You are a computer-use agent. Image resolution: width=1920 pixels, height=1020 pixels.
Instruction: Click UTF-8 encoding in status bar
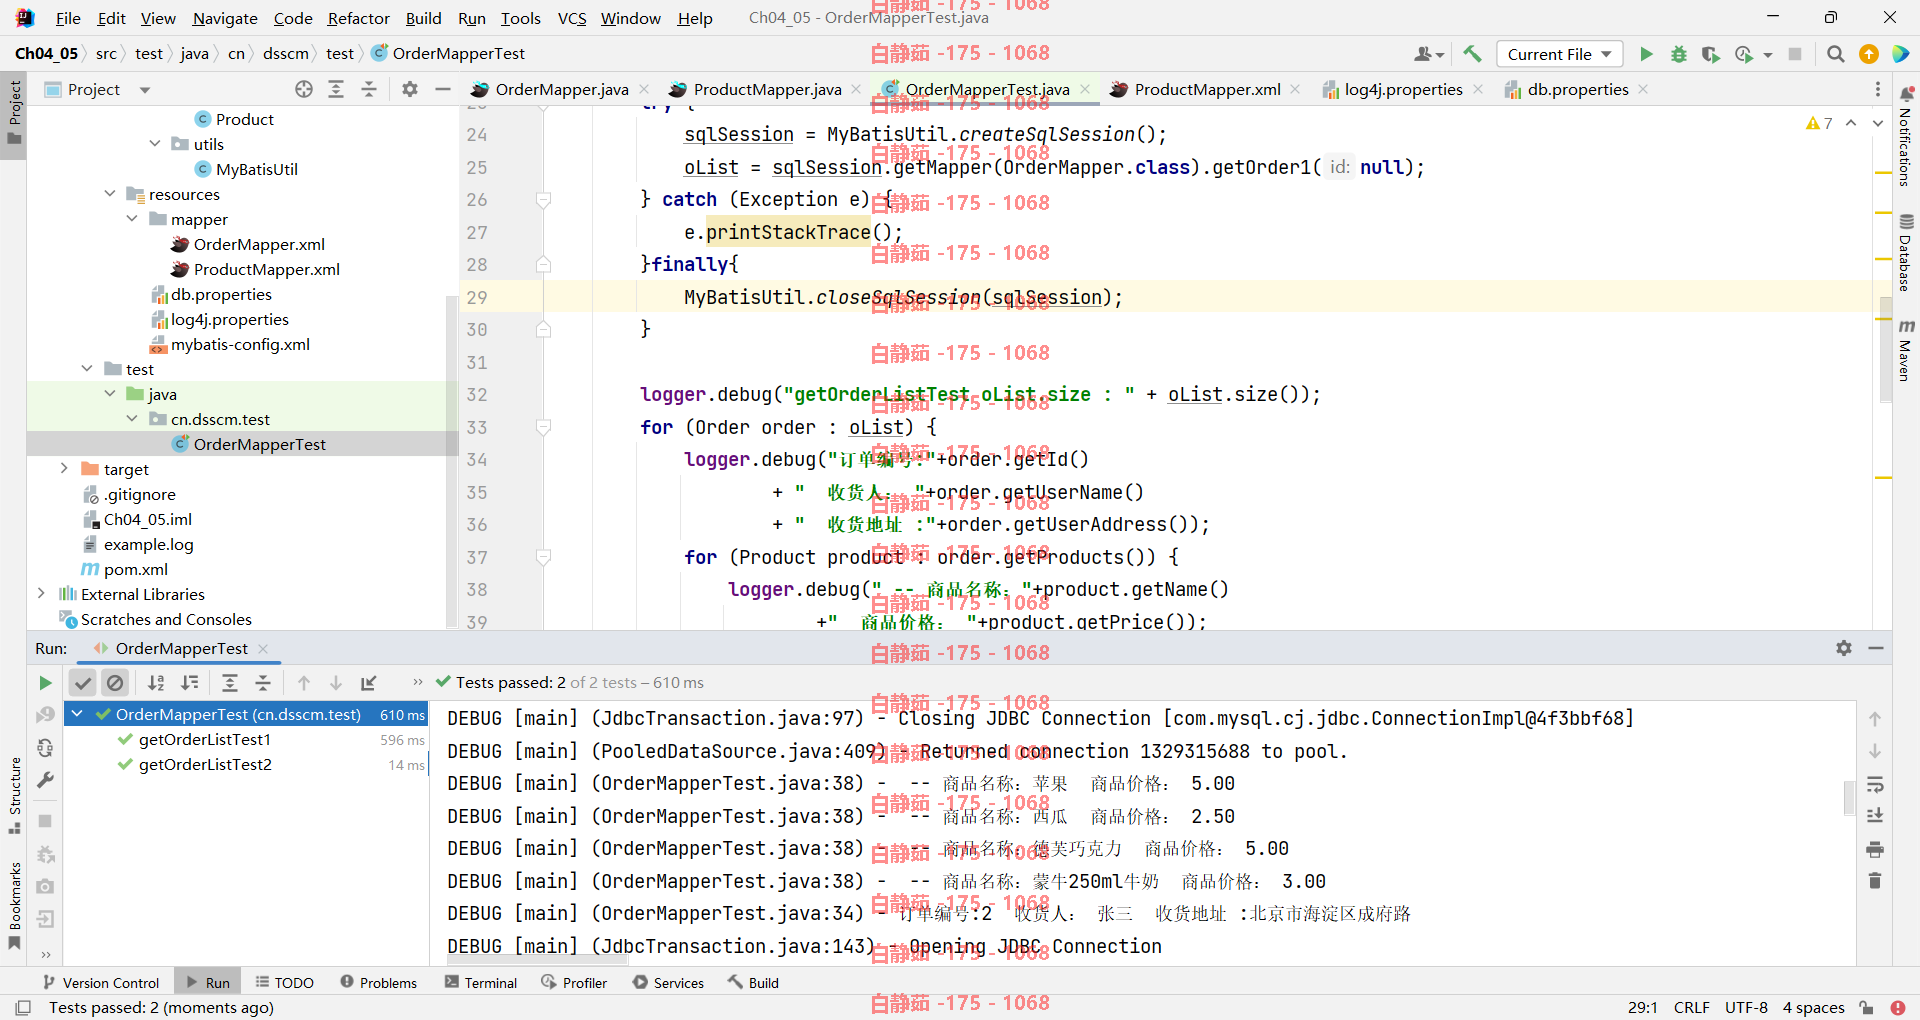point(1746,1007)
